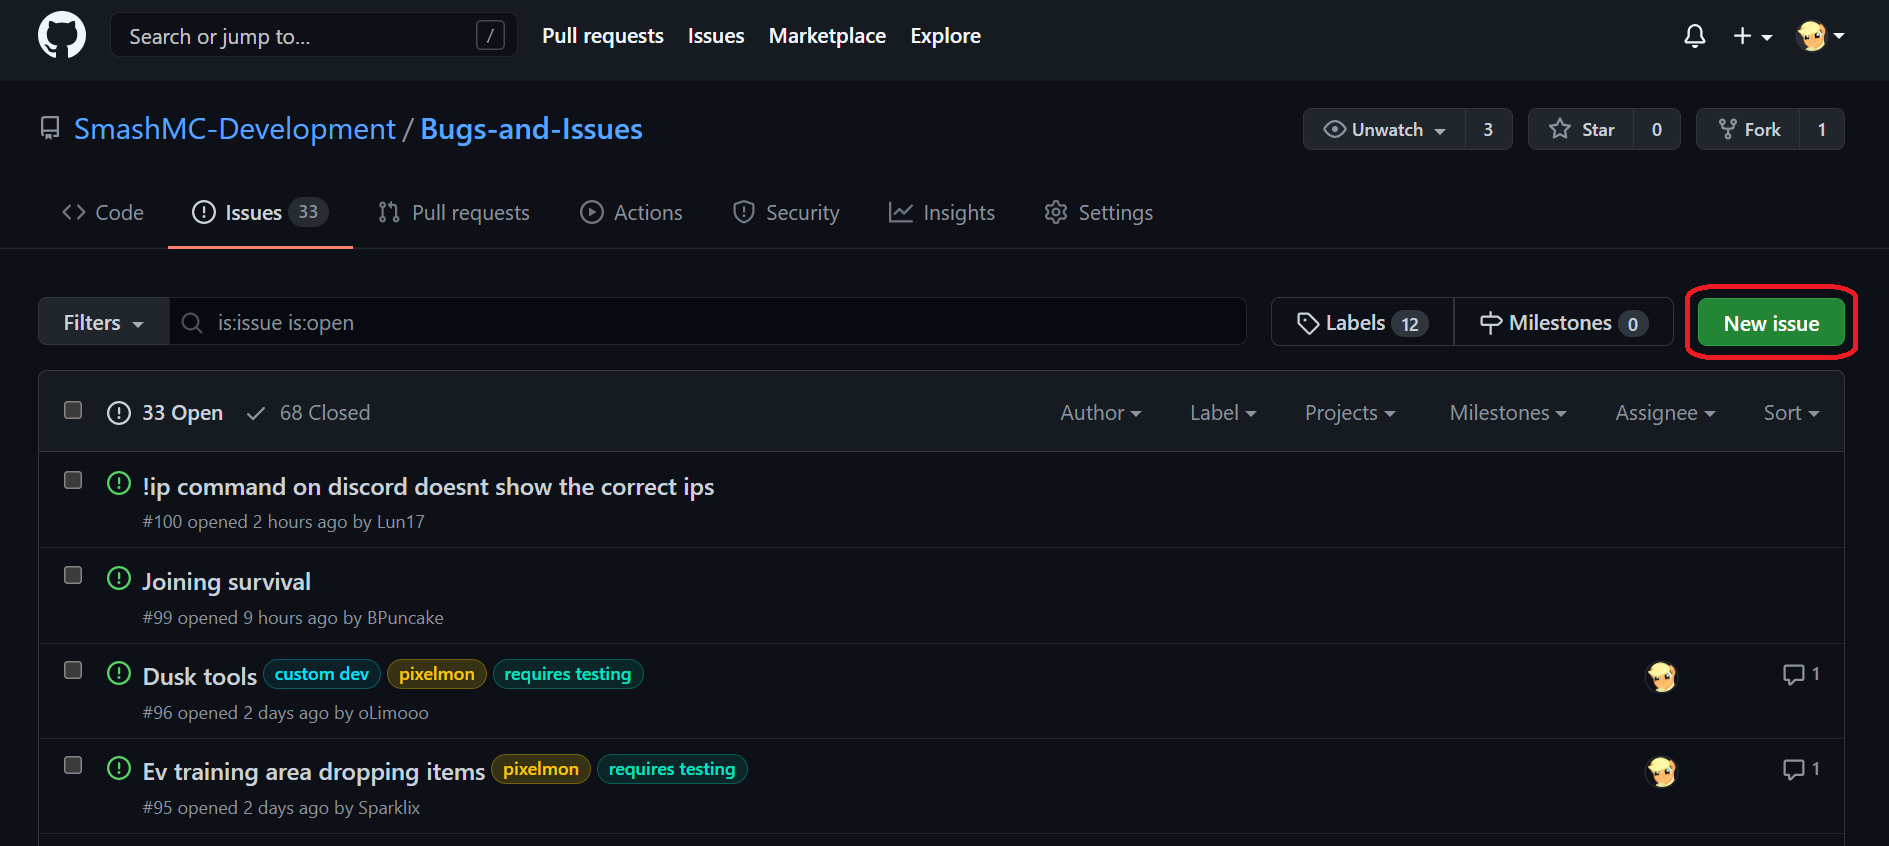Show the 33 Open issues
This screenshot has width=1889, height=846.
tap(165, 413)
